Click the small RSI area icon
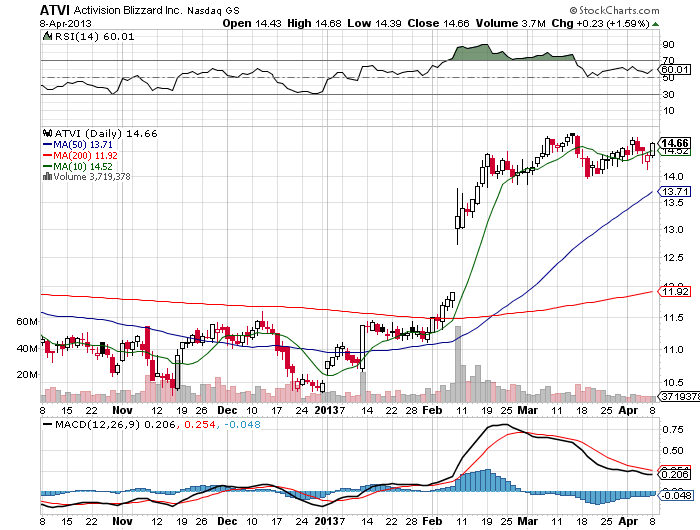700x530 pixels. (x=47, y=36)
